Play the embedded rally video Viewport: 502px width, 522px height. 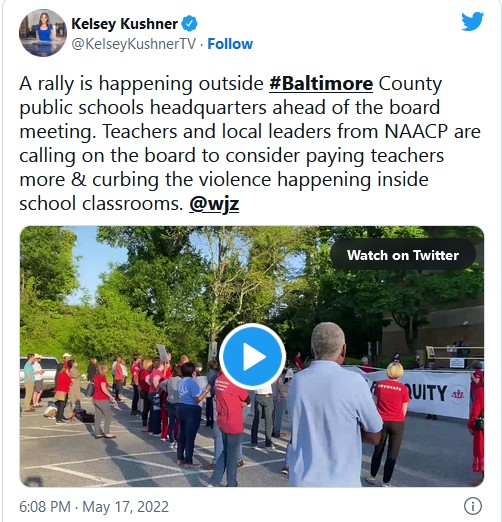[252, 357]
